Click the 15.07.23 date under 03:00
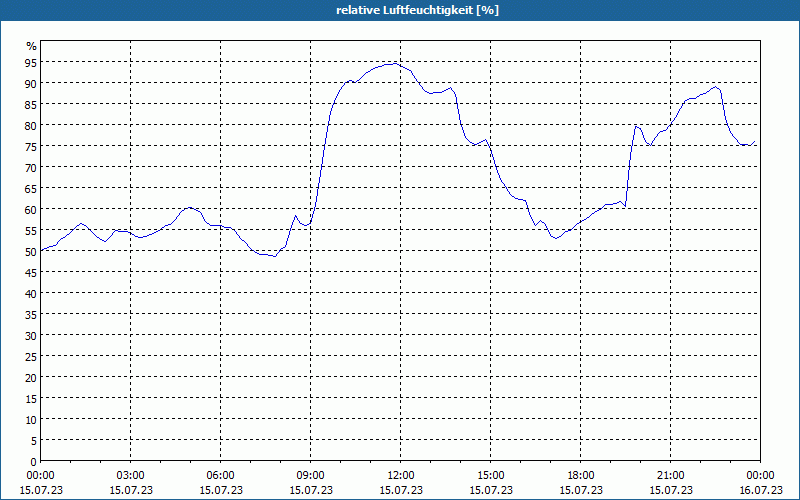Viewport: 800px width, 500px height. coord(131,490)
